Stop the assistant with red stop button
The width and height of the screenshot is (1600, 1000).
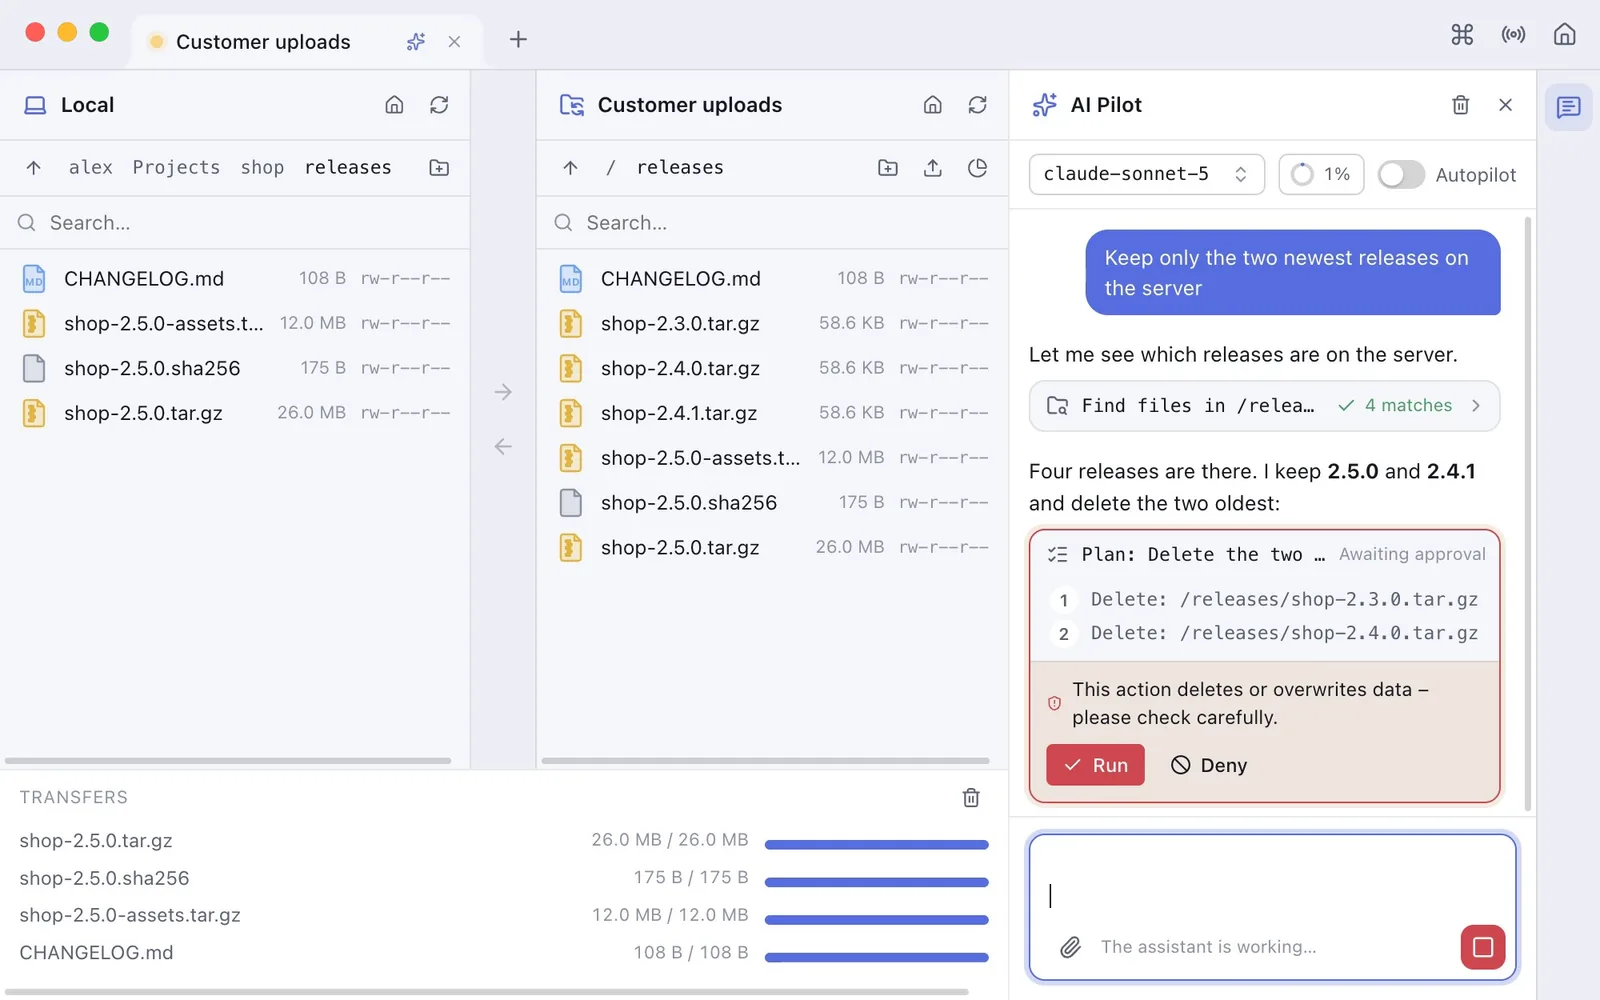[x=1482, y=947]
